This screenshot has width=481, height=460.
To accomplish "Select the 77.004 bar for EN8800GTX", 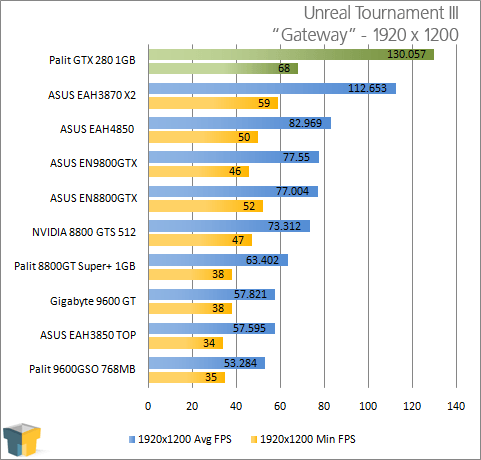I will pyautogui.click(x=233, y=192).
